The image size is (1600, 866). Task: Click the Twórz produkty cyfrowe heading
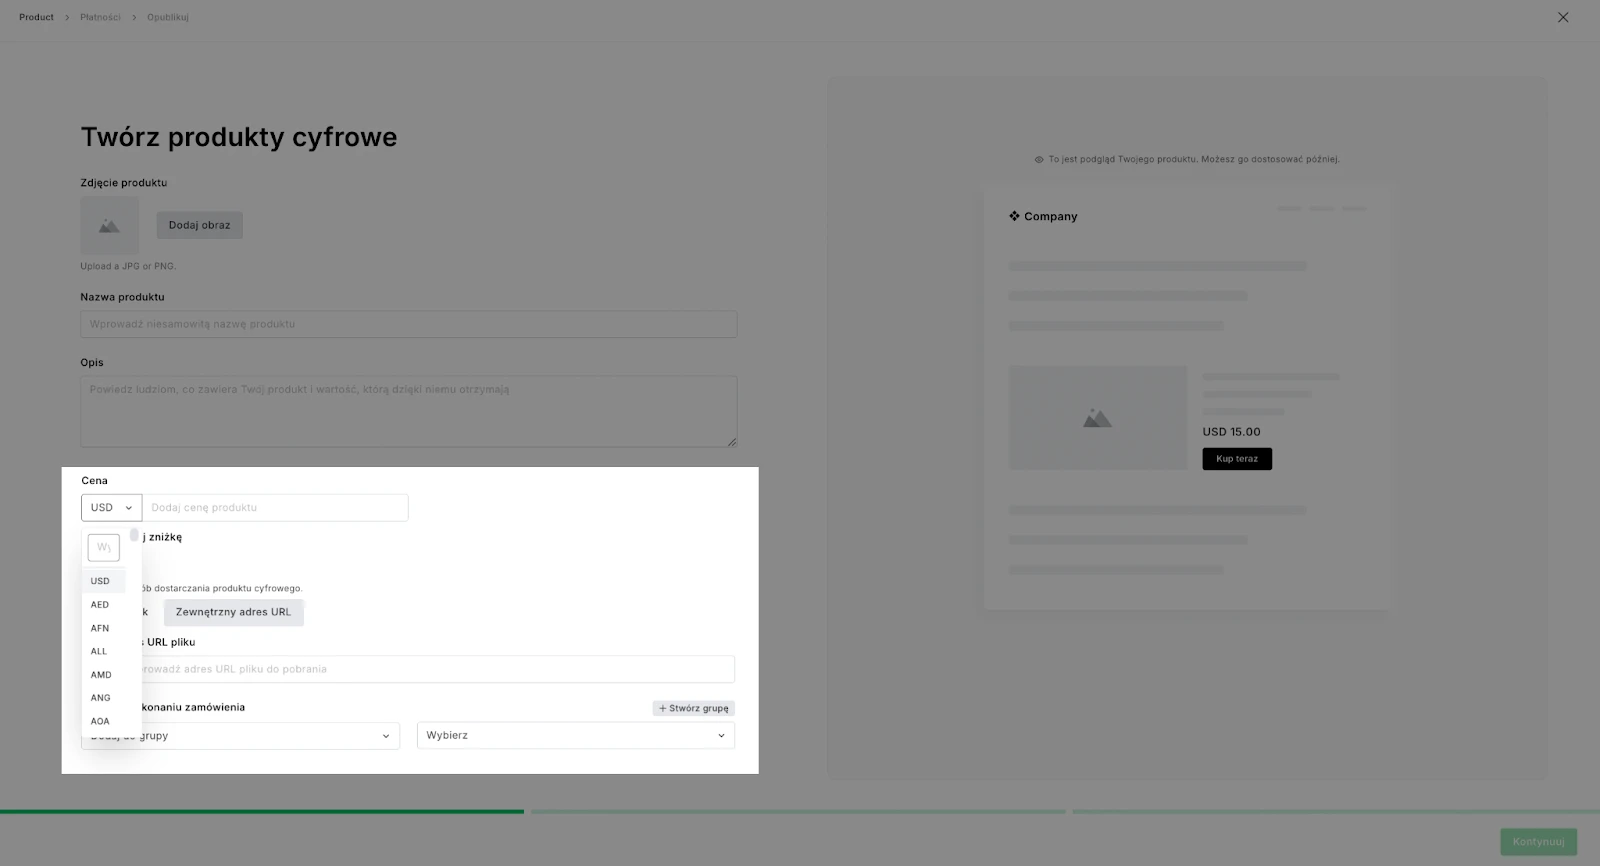point(239,137)
